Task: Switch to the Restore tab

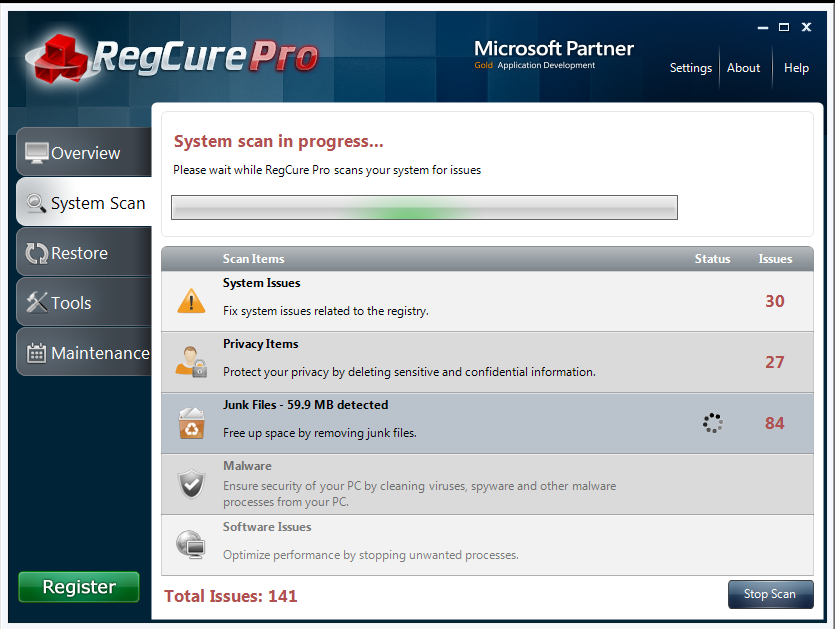Action: 84,252
